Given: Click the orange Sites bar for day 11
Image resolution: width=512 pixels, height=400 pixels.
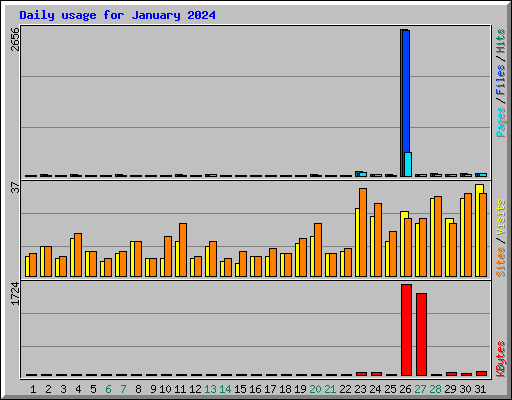Looking at the screenshot, I should (183, 250).
